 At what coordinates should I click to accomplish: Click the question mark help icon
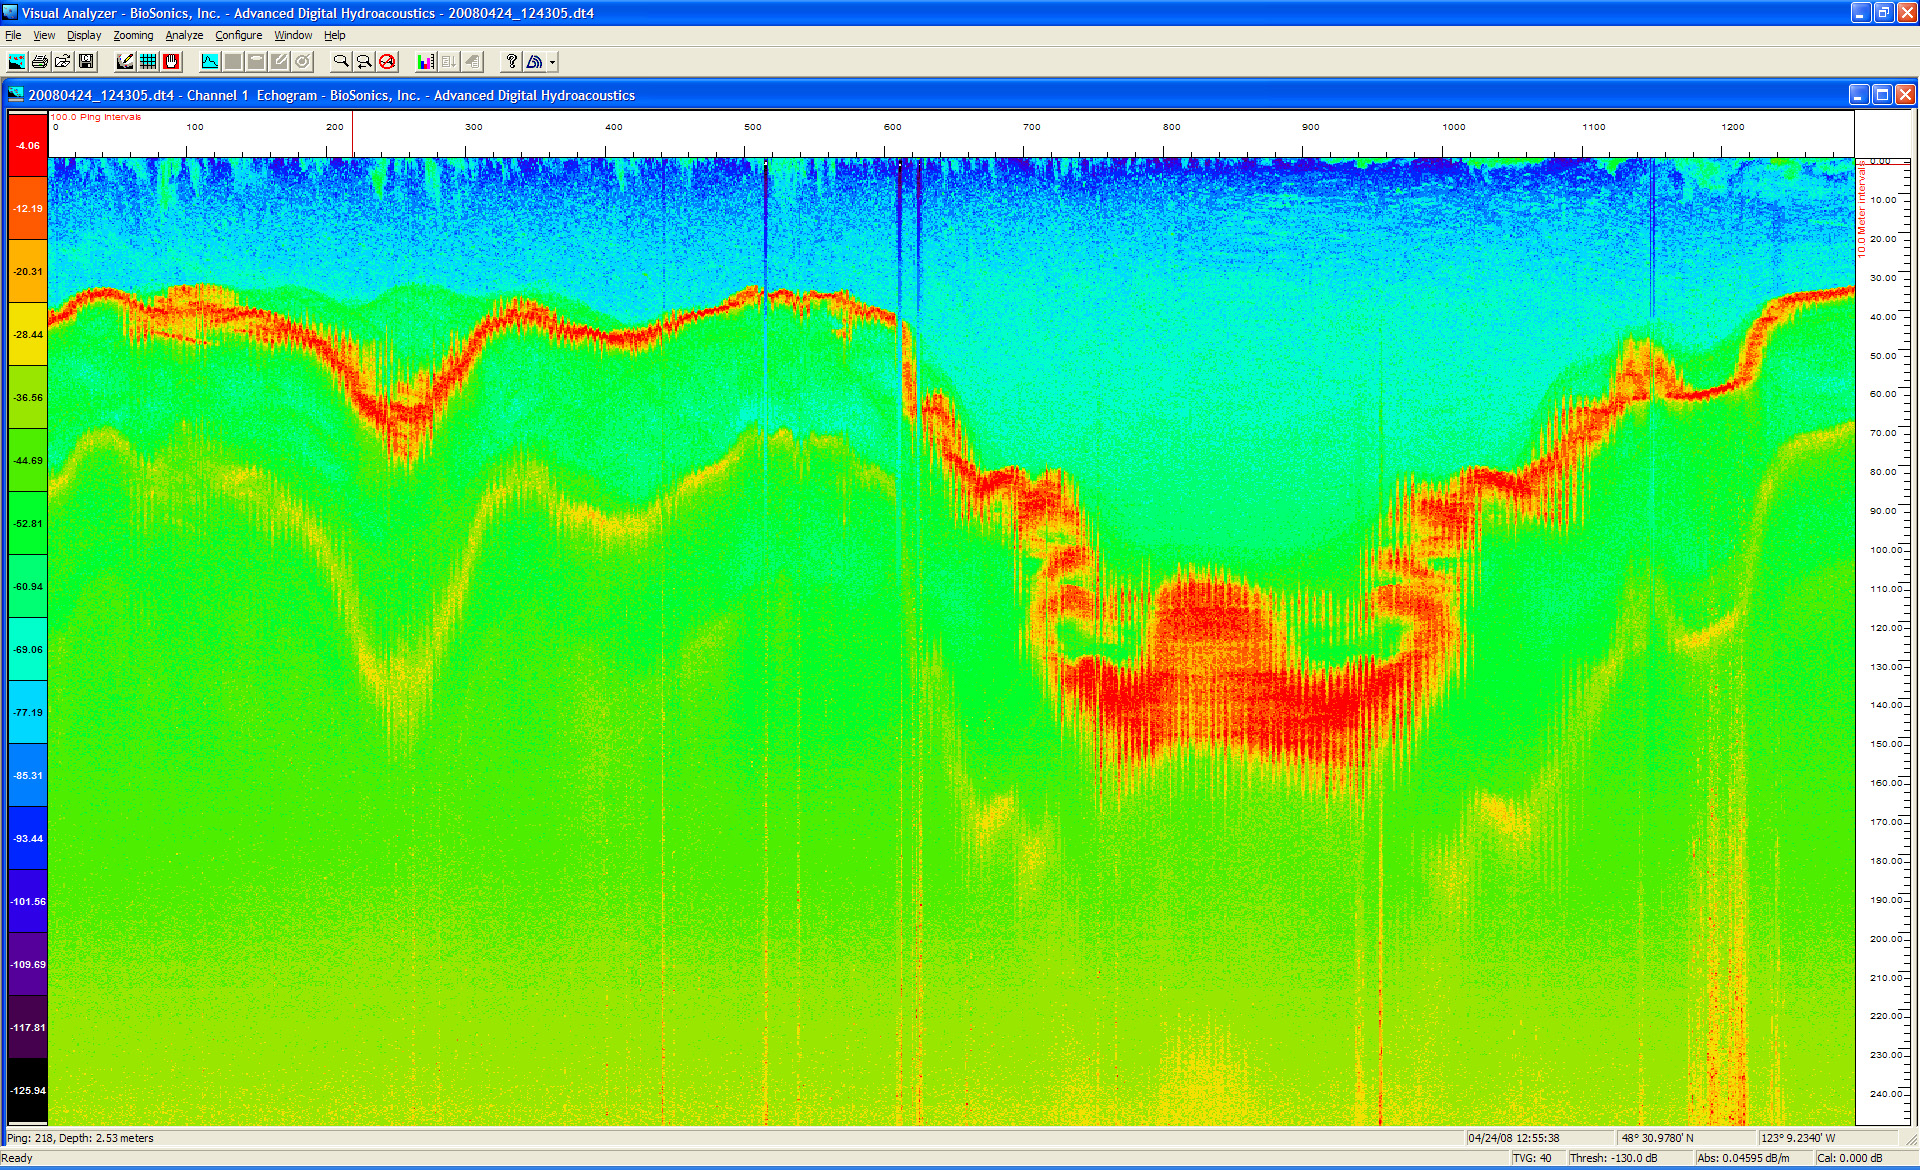point(511,62)
